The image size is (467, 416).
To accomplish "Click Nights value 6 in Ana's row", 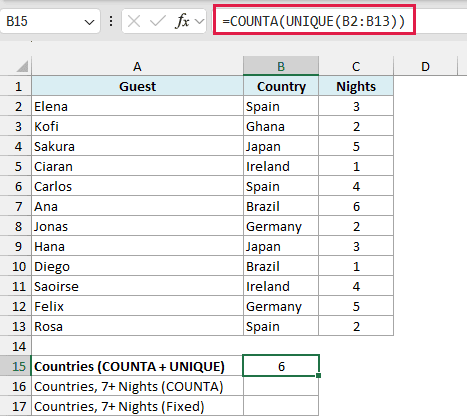I will pyautogui.click(x=356, y=206).
